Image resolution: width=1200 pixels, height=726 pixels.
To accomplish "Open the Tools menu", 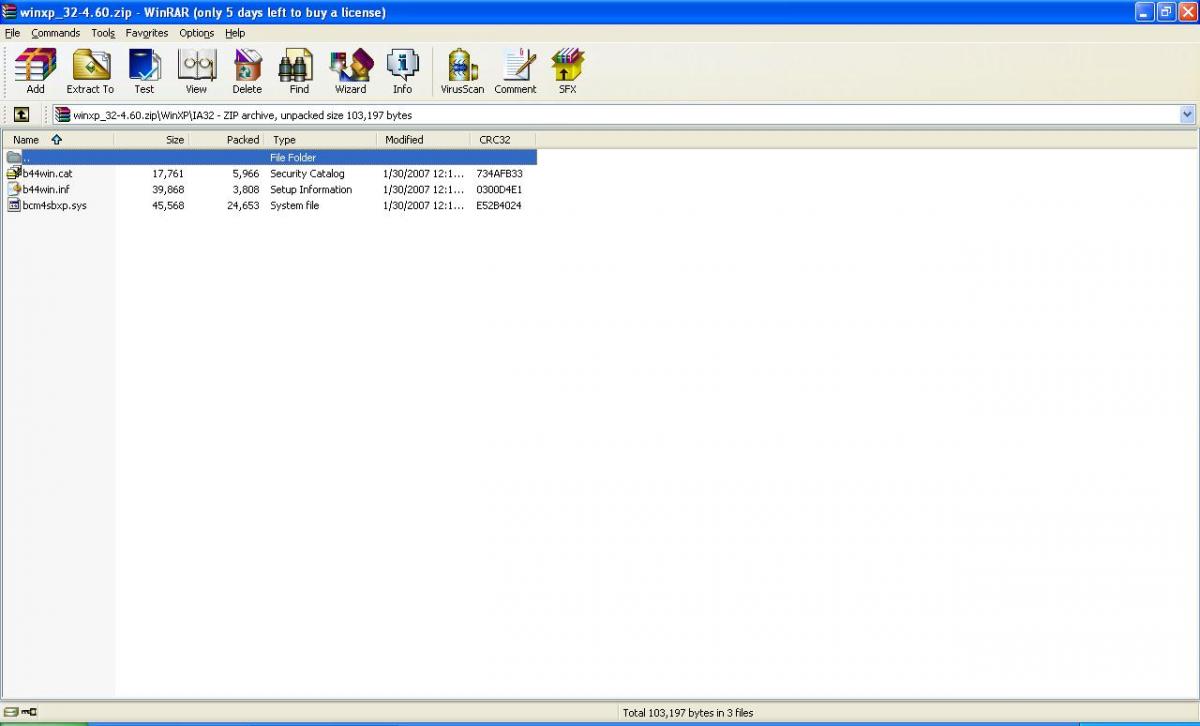I will point(103,33).
